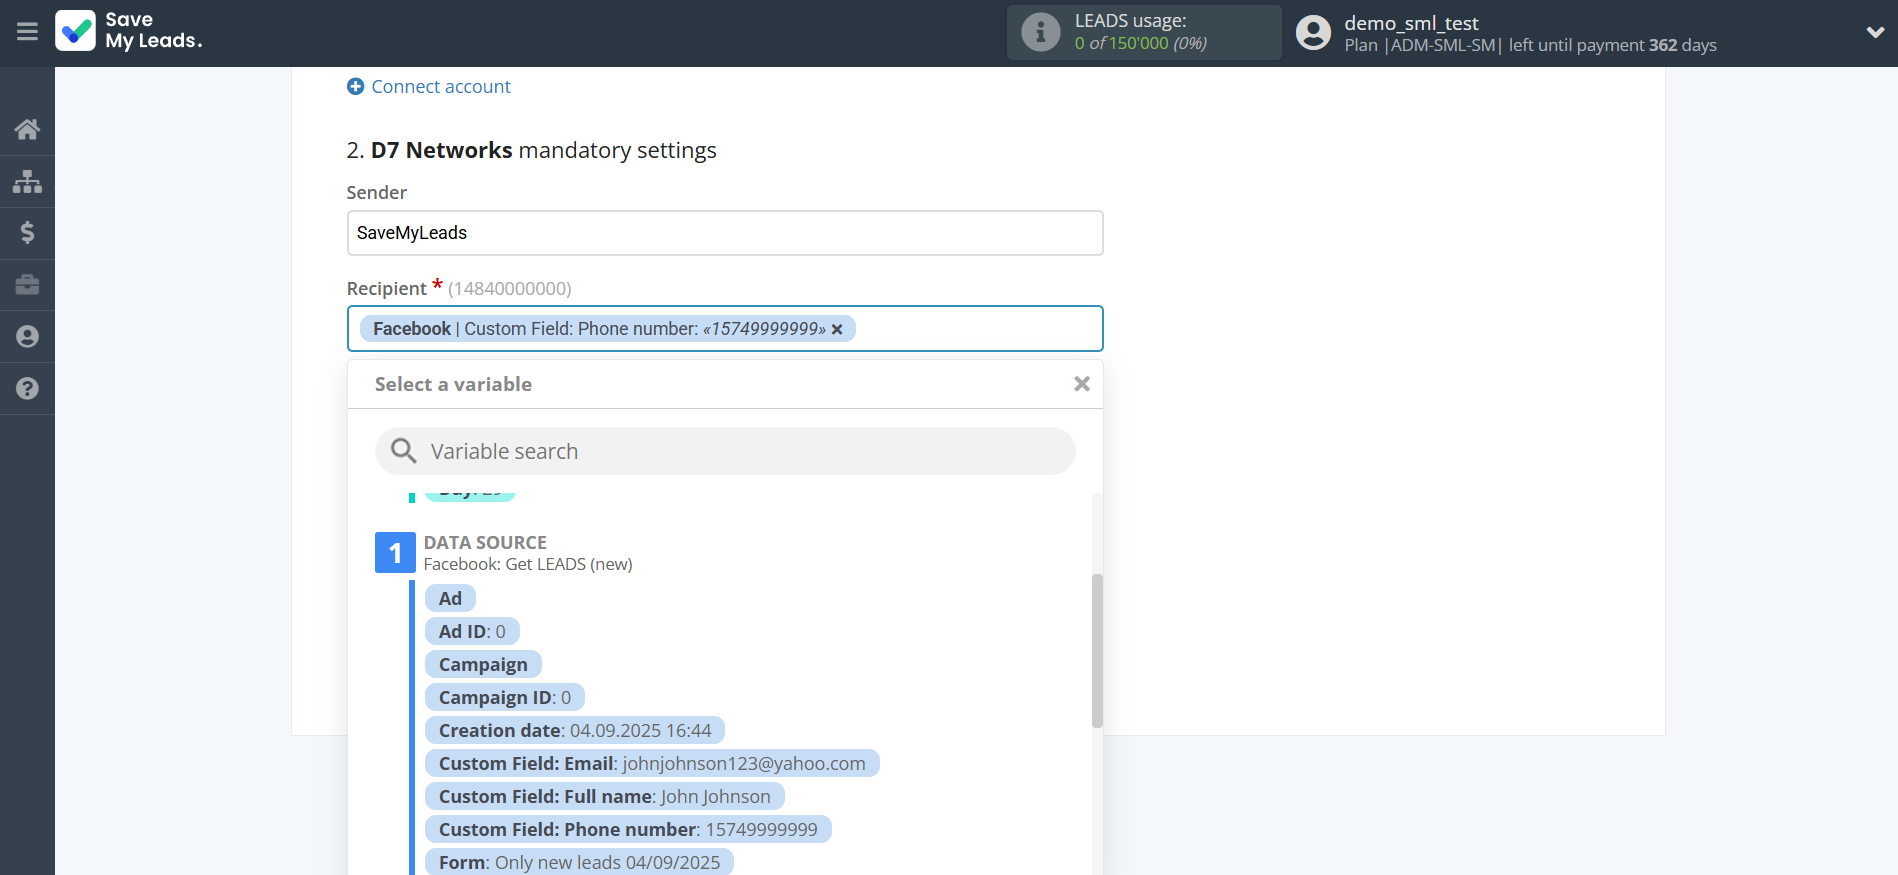This screenshot has width=1898, height=875.
Task: Select the Custom Field: Email variable
Action: tap(651, 764)
